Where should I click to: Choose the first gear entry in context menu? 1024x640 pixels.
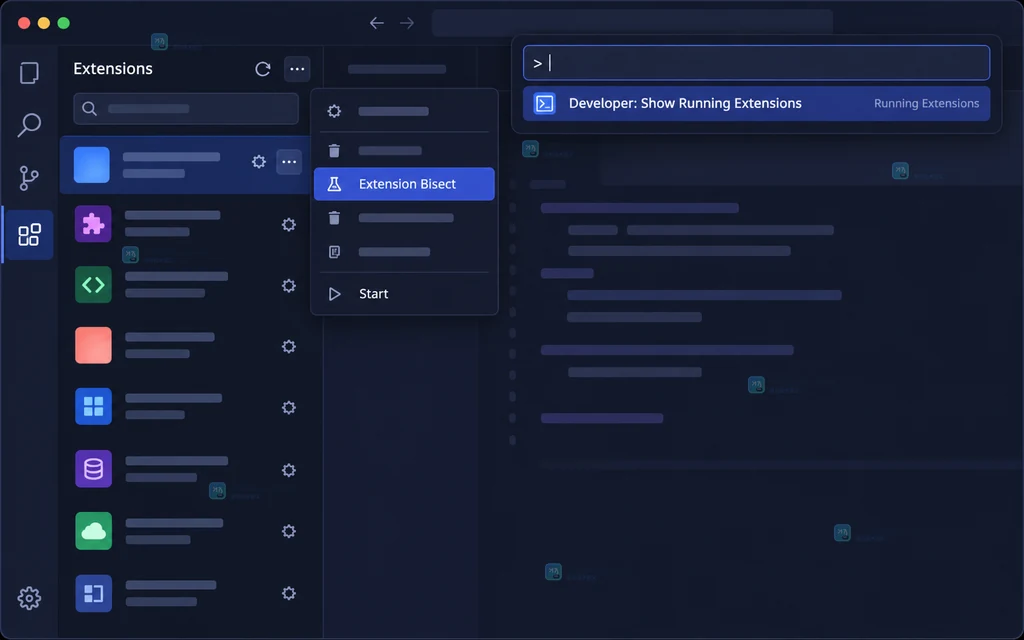point(404,112)
